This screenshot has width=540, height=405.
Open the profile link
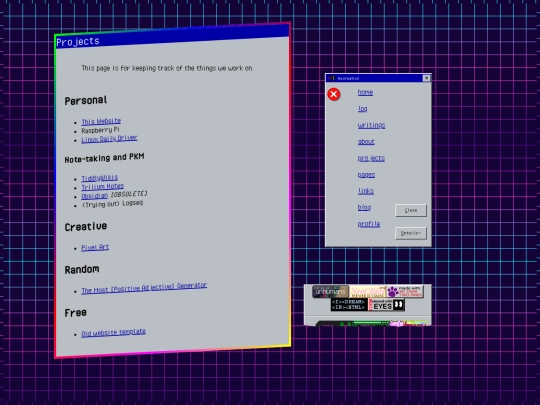368,224
